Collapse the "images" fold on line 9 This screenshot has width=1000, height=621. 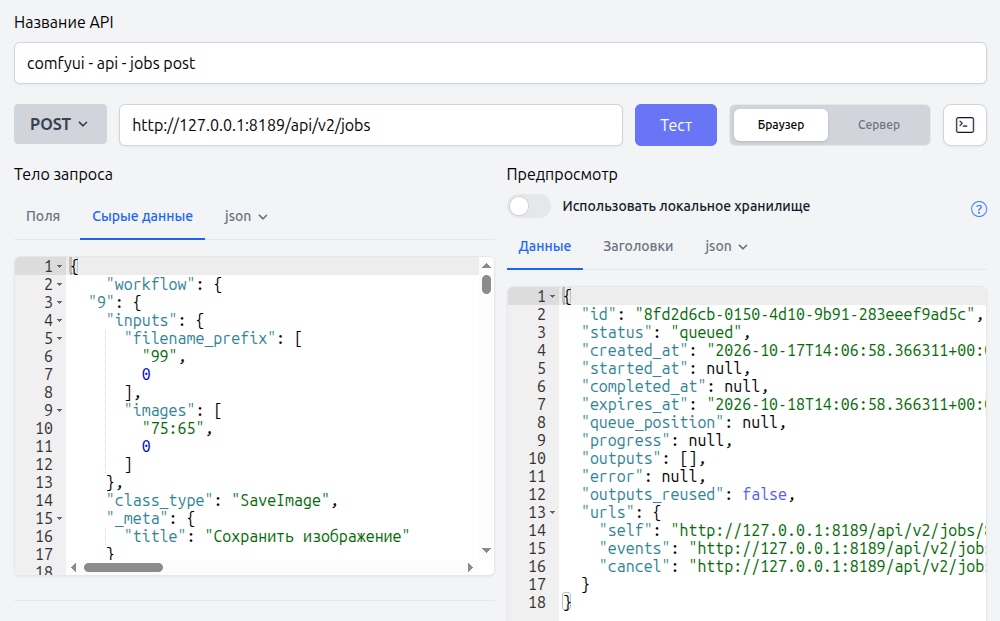(60, 411)
